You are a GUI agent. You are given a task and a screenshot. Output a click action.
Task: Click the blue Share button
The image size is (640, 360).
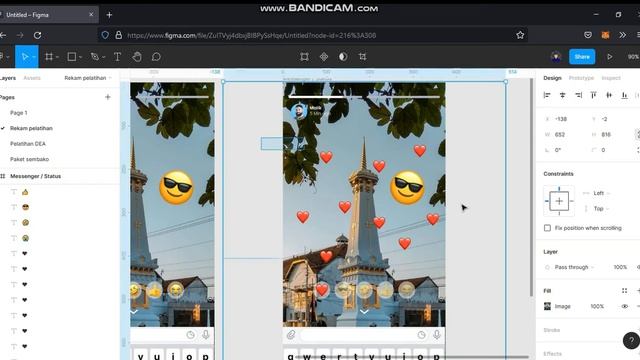(x=582, y=57)
